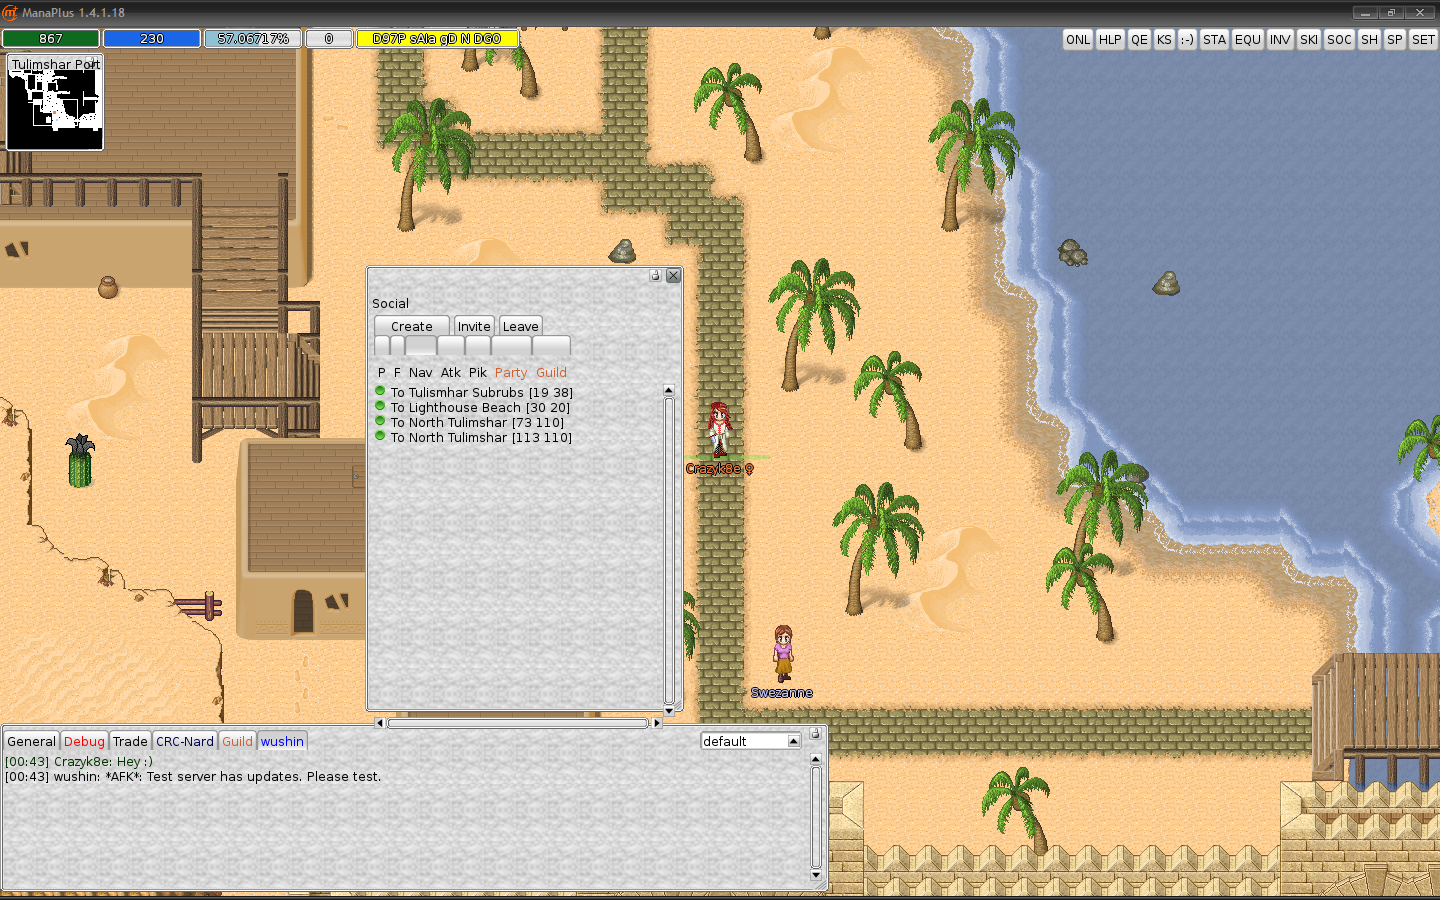Open the SKI skills window
Viewport: 1440px width, 900px height.
click(x=1309, y=39)
